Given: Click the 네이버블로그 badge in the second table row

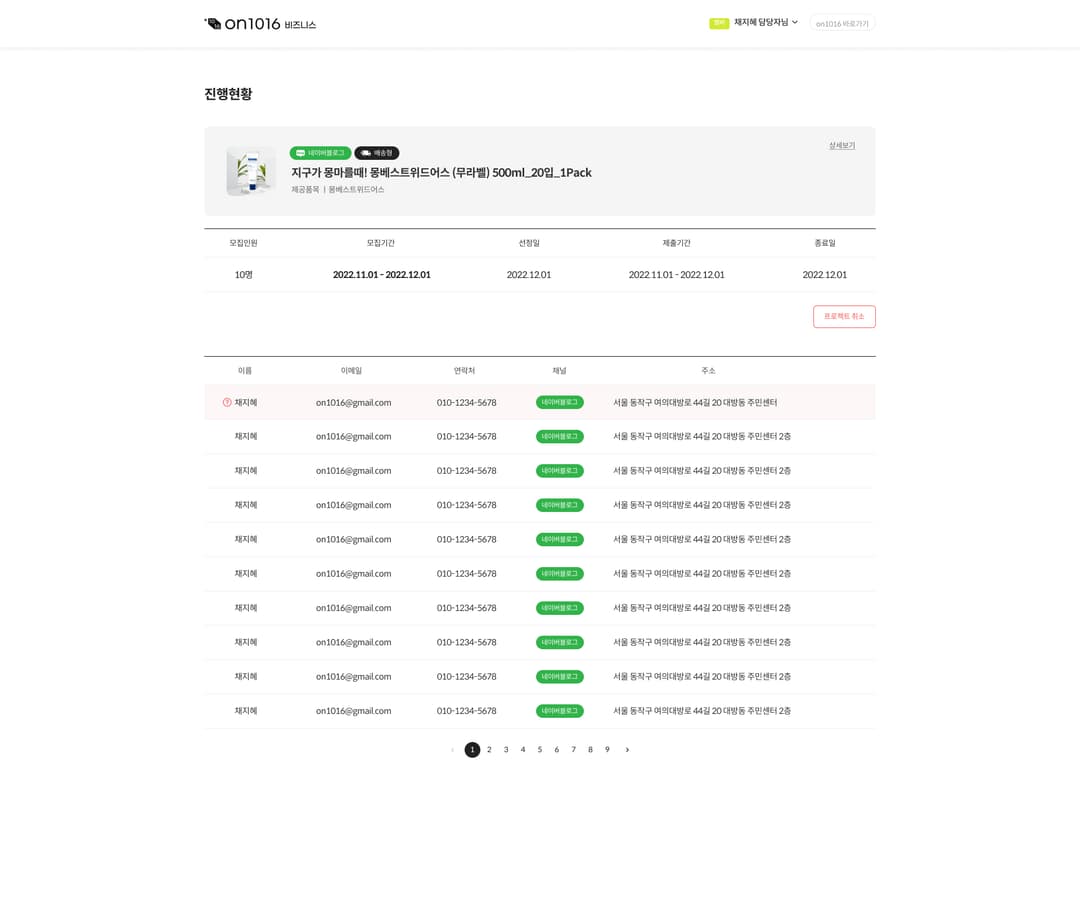Looking at the screenshot, I should pos(559,437).
